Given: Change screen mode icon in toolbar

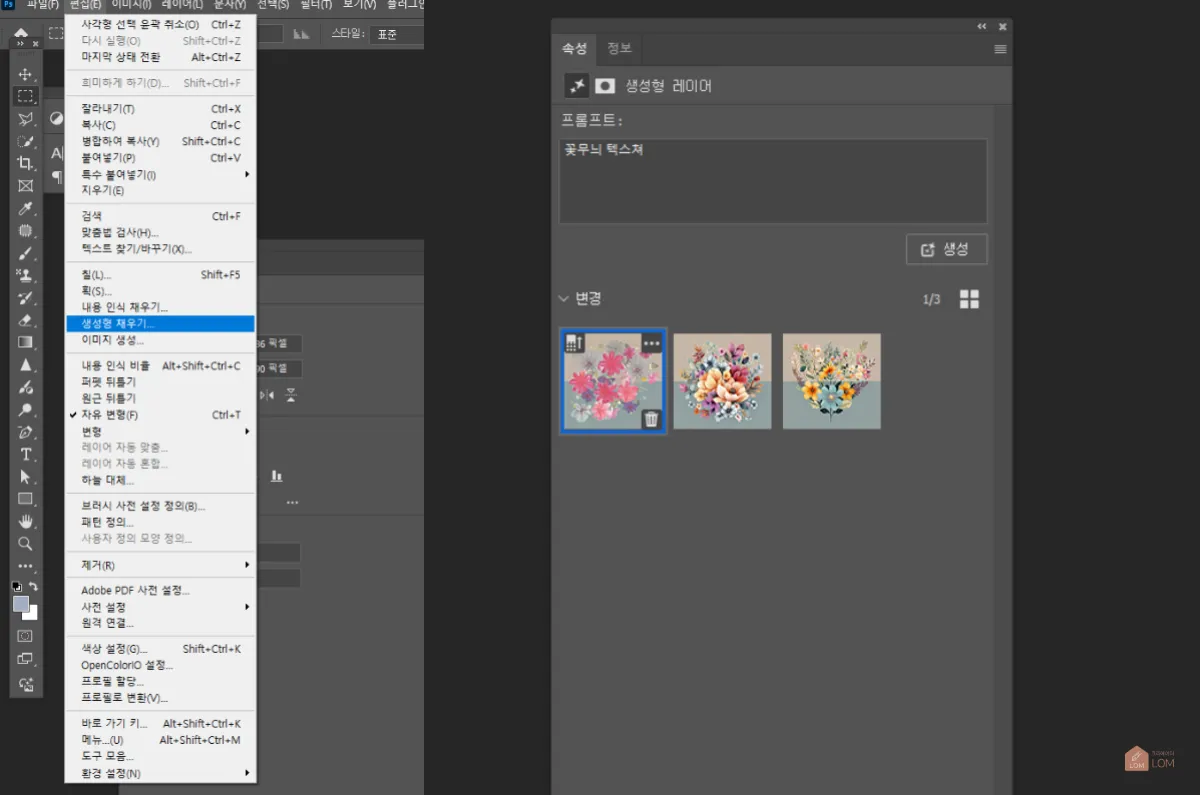Looking at the screenshot, I should [x=26, y=659].
